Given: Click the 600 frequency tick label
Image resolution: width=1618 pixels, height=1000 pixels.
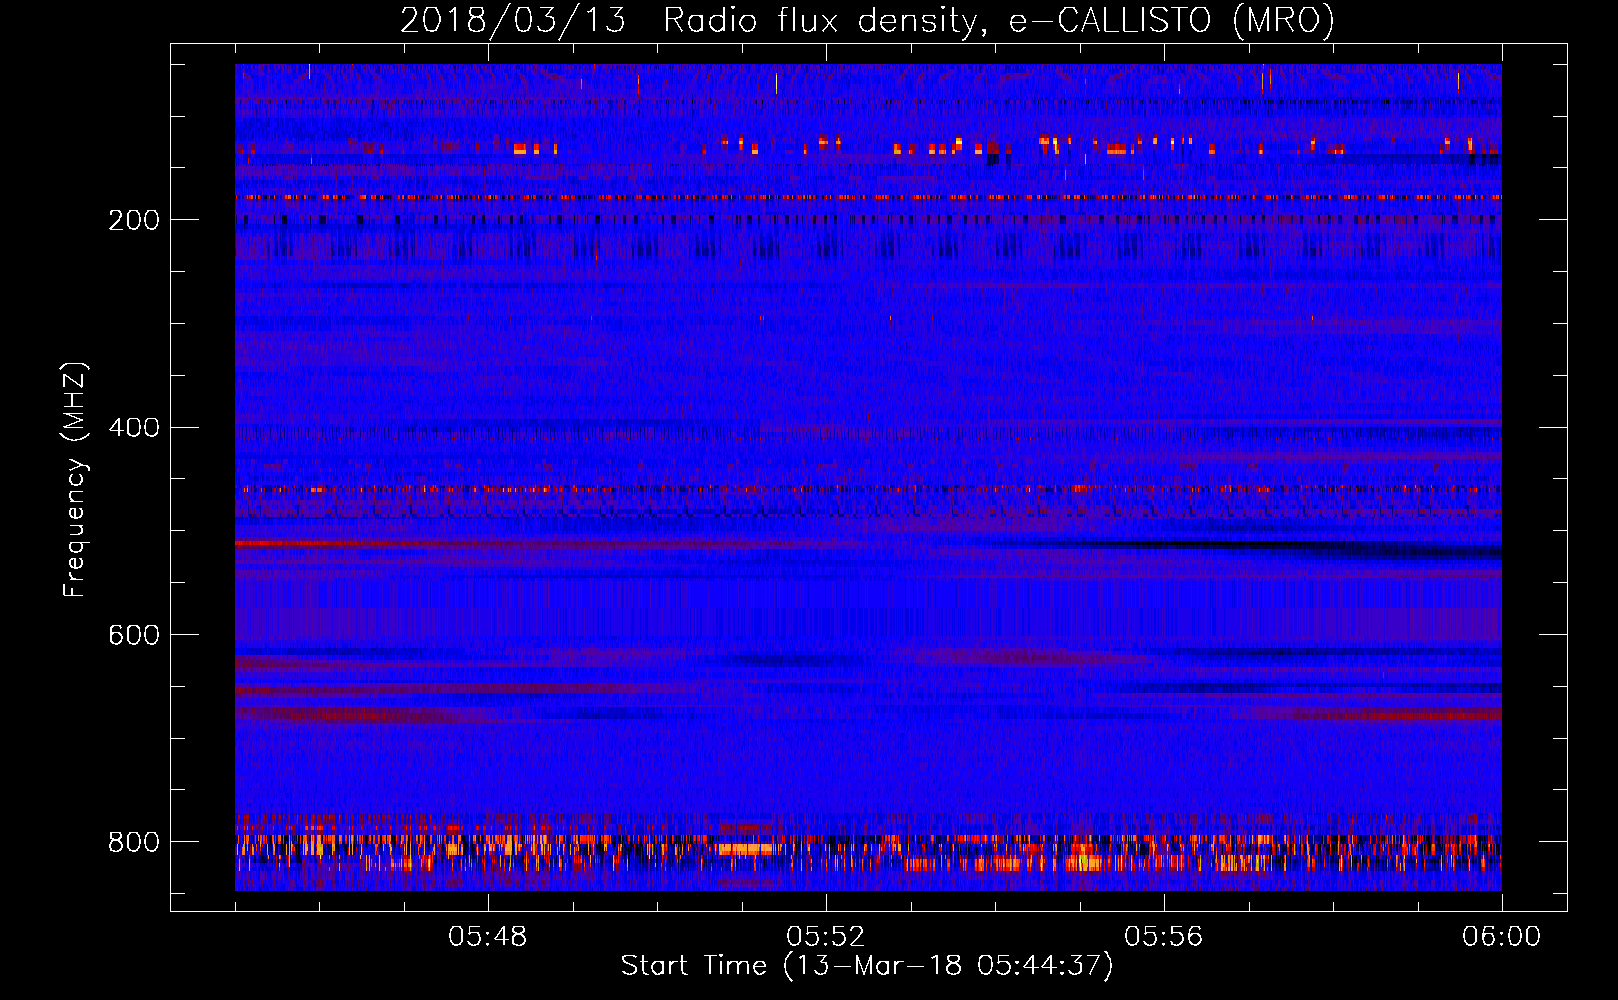Looking at the screenshot, I should 134,636.
